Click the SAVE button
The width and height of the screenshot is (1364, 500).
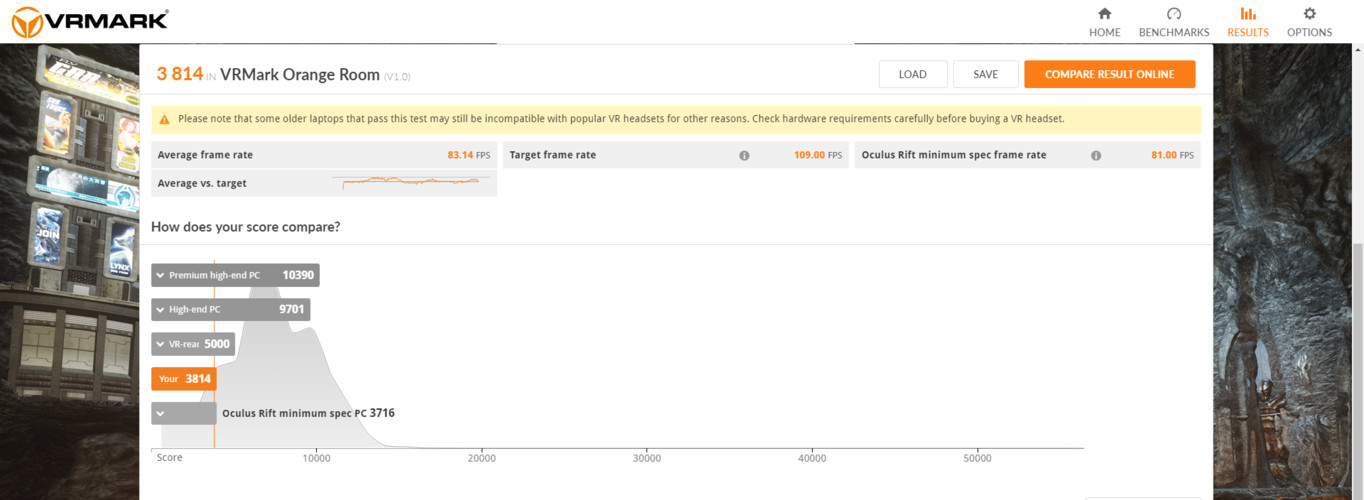click(x=985, y=74)
